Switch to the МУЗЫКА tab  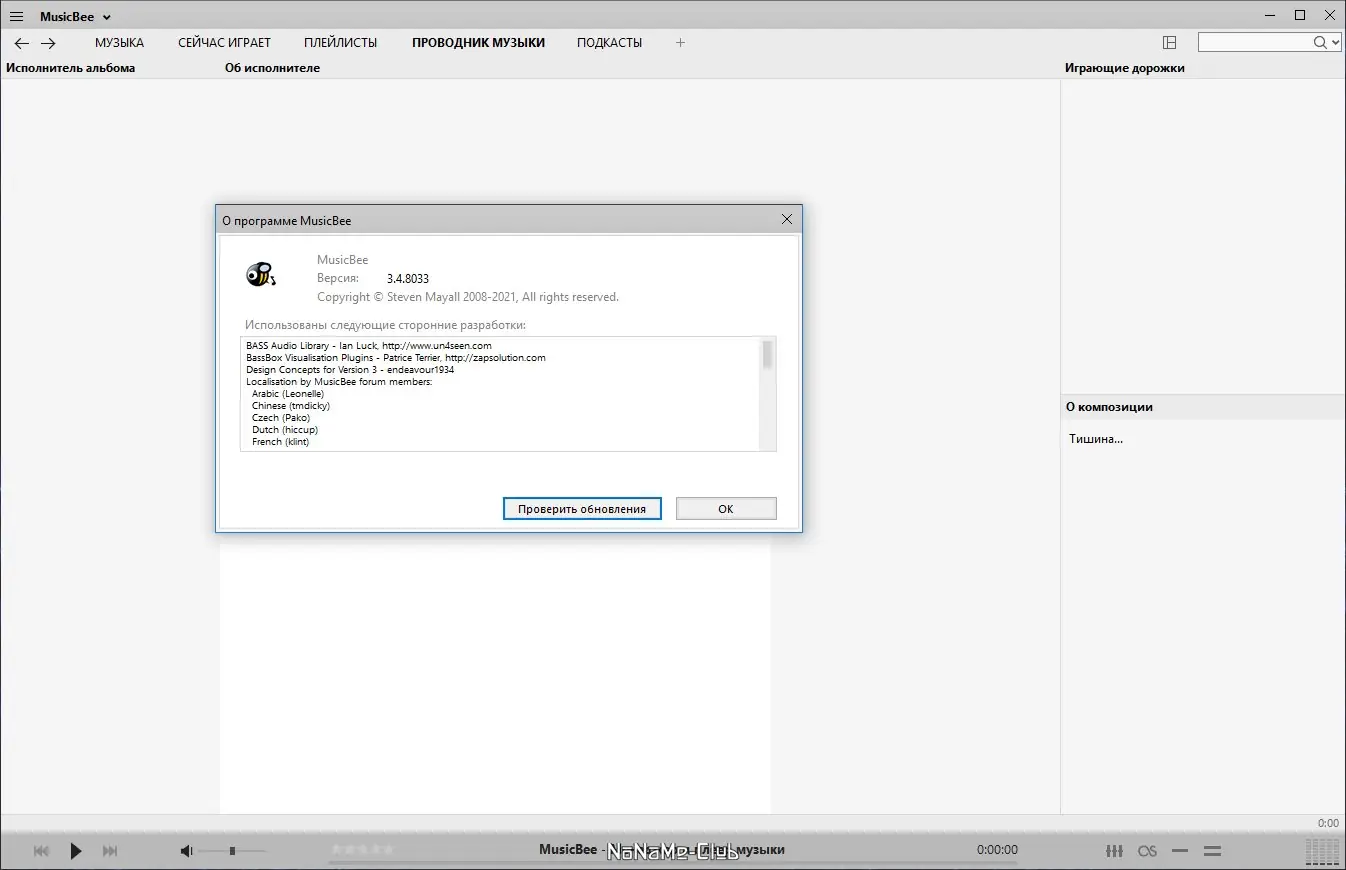[119, 43]
